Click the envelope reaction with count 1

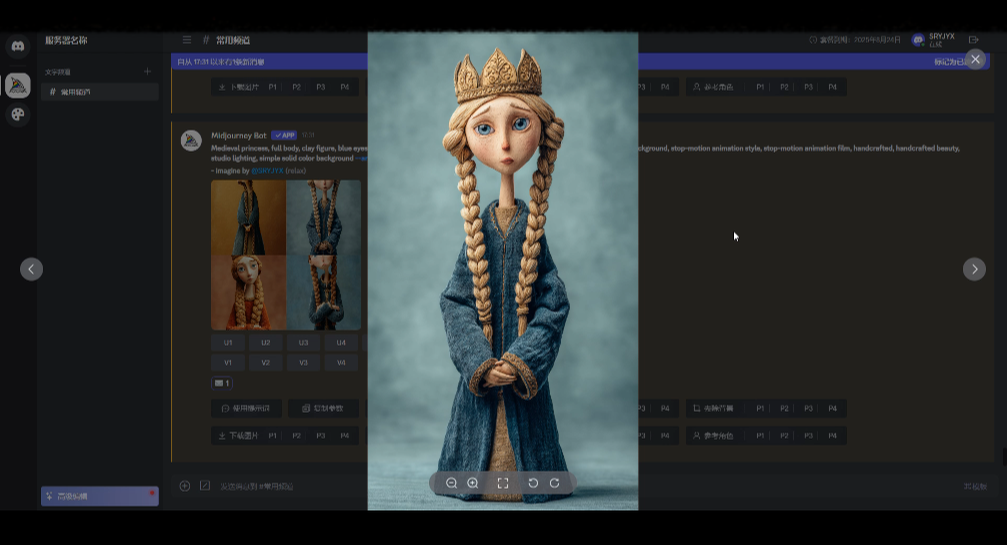click(x=222, y=383)
